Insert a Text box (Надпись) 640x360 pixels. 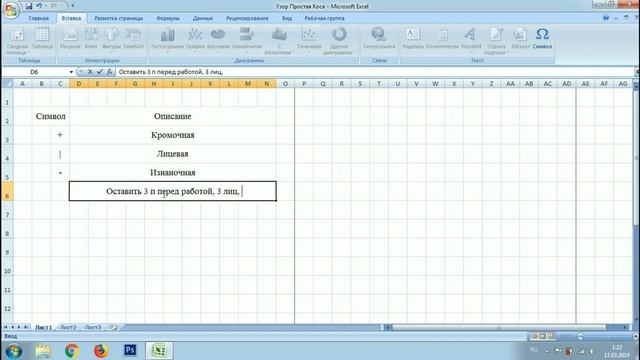tap(413, 39)
